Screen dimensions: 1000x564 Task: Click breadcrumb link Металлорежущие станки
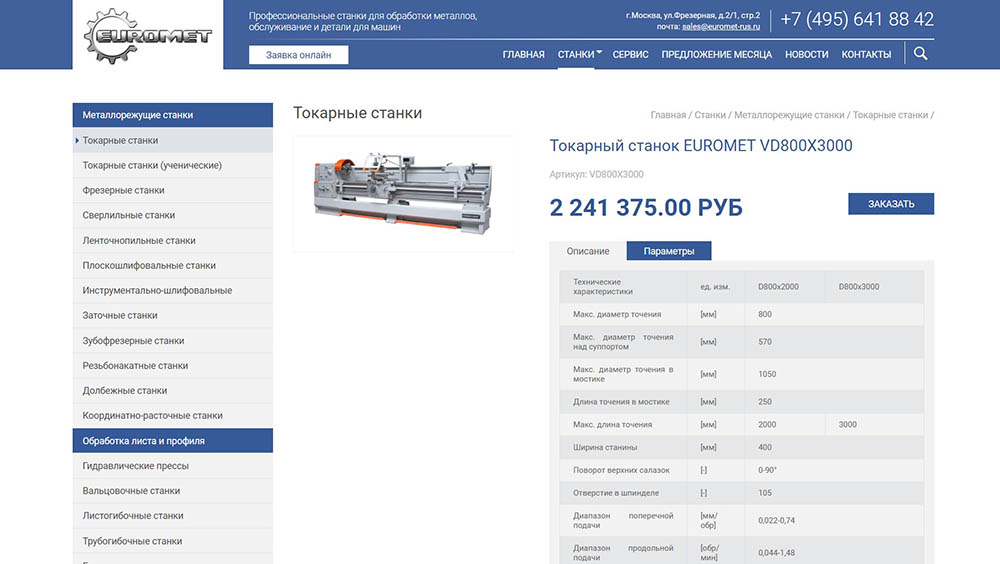tap(789, 115)
